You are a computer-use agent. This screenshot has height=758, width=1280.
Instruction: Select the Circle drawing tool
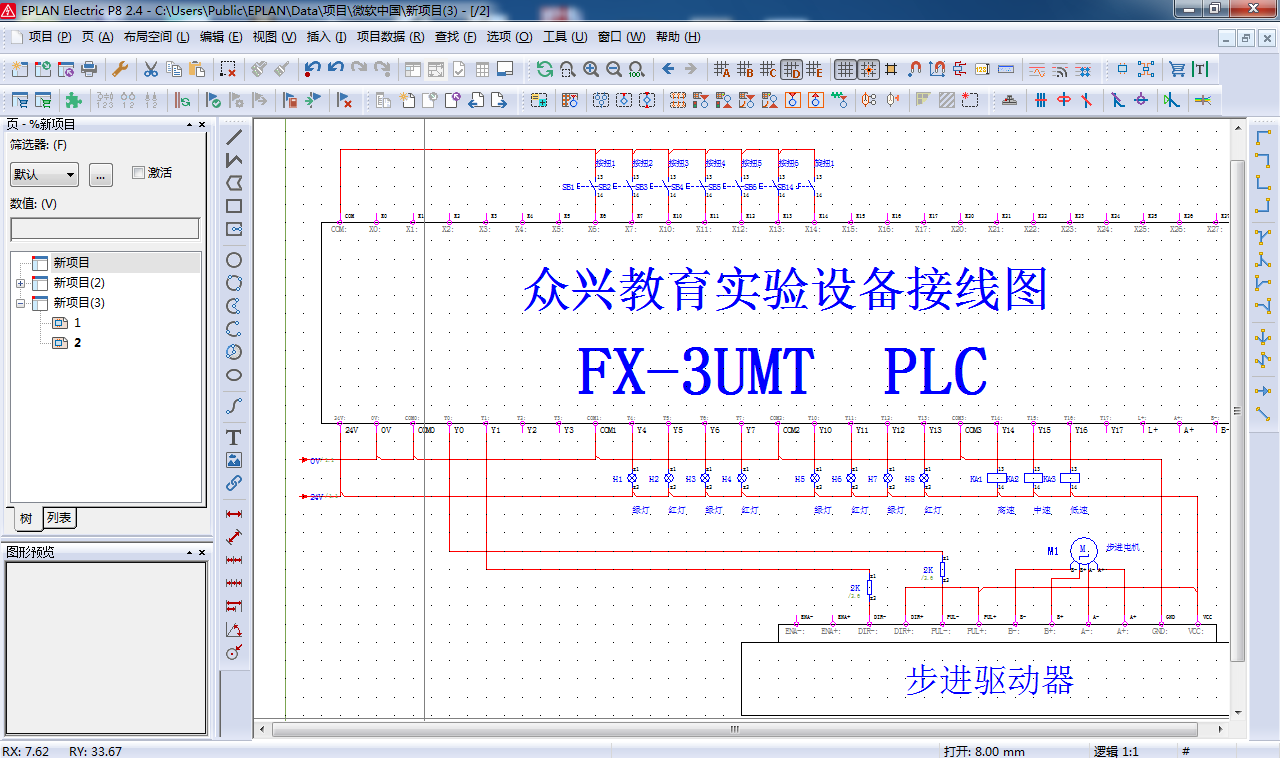pos(234,260)
